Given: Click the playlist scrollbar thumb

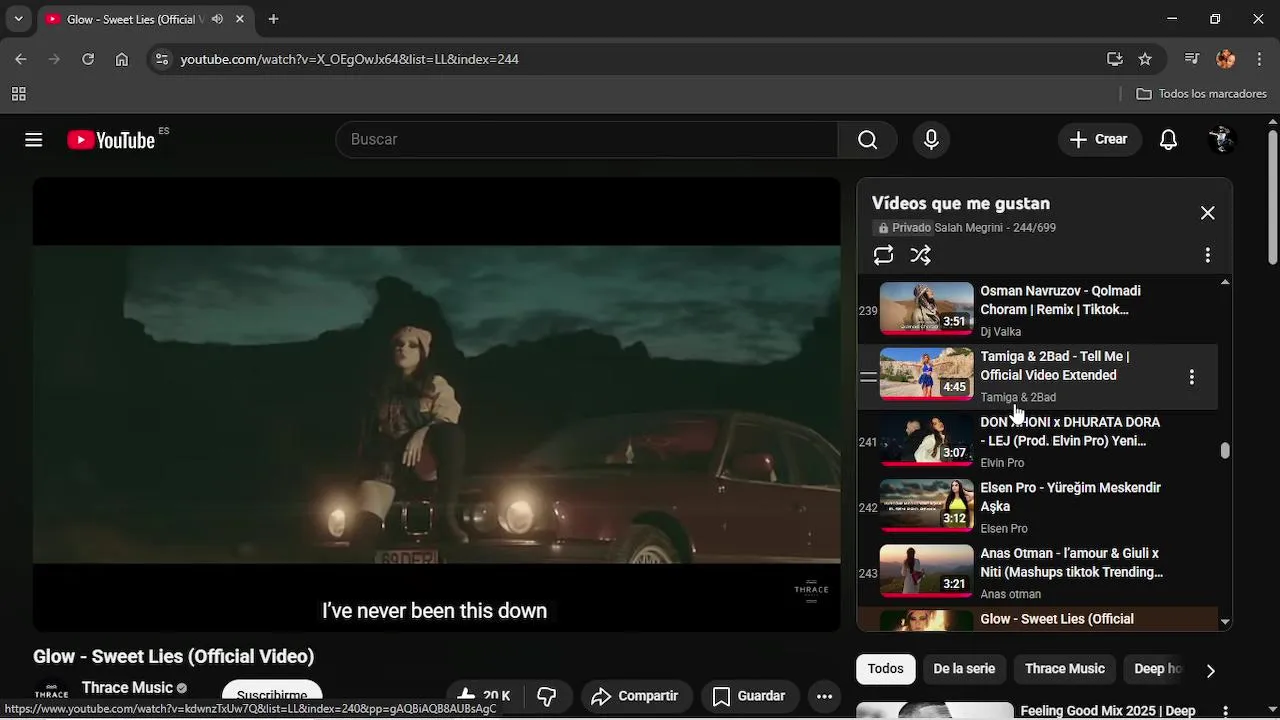Looking at the screenshot, I should (1225, 451).
